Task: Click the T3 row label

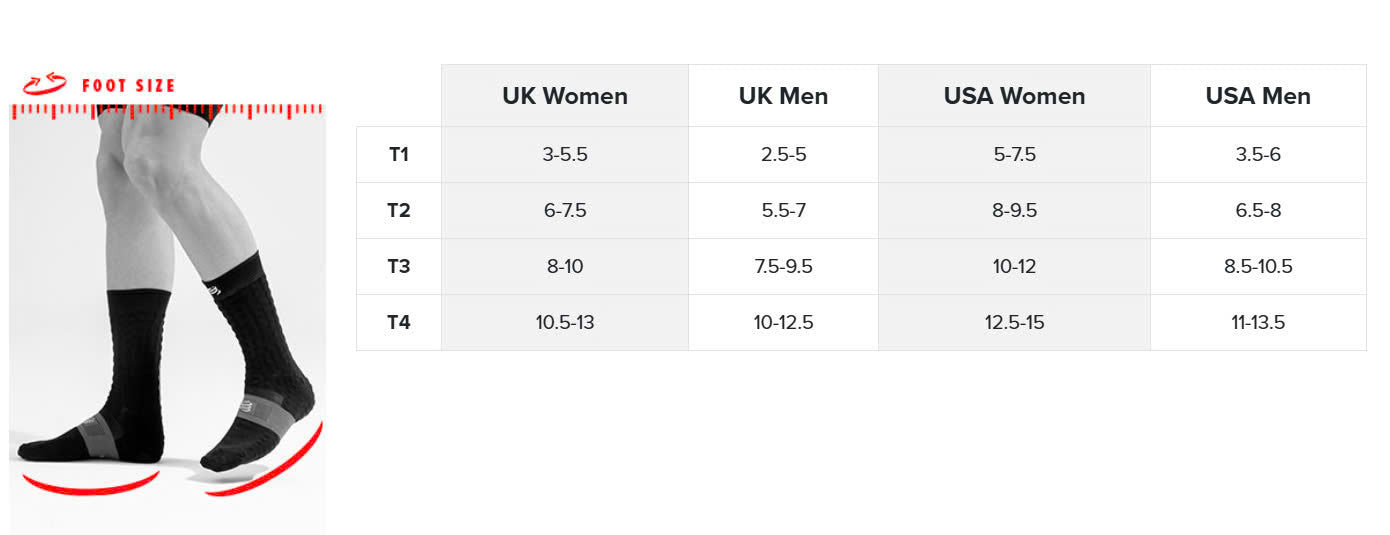Action: [x=399, y=267]
